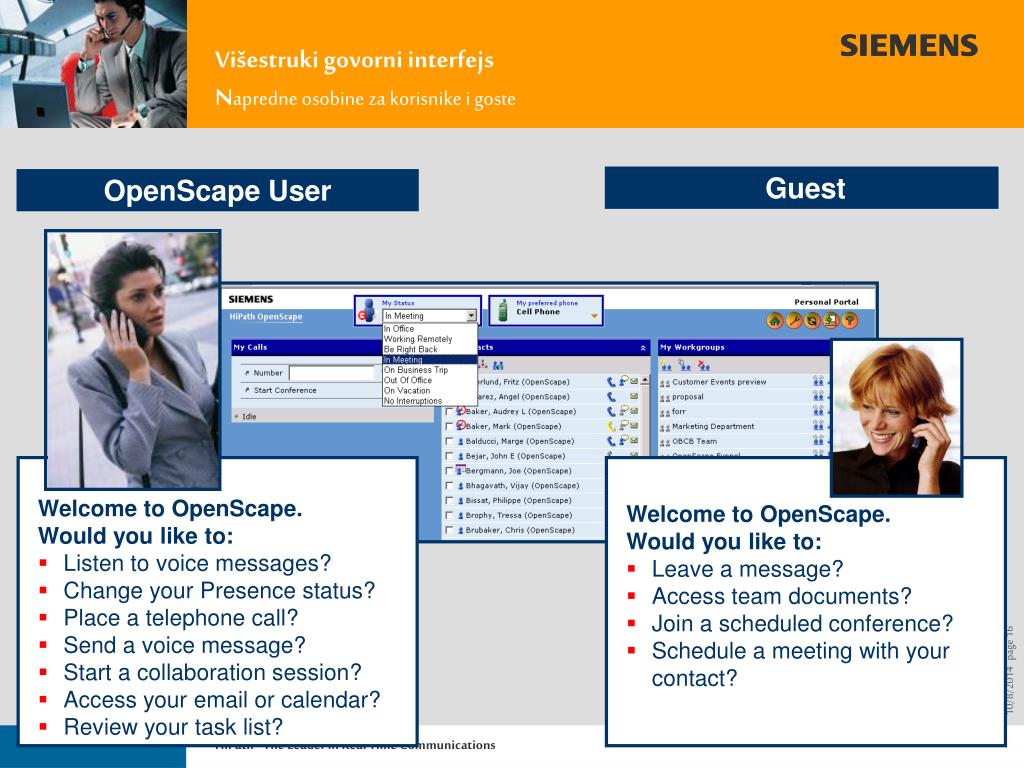Image resolution: width=1024 pixels, height=768 pixels.
Task: Expand Start Conference in My Calls
Action: coord(248,390)
